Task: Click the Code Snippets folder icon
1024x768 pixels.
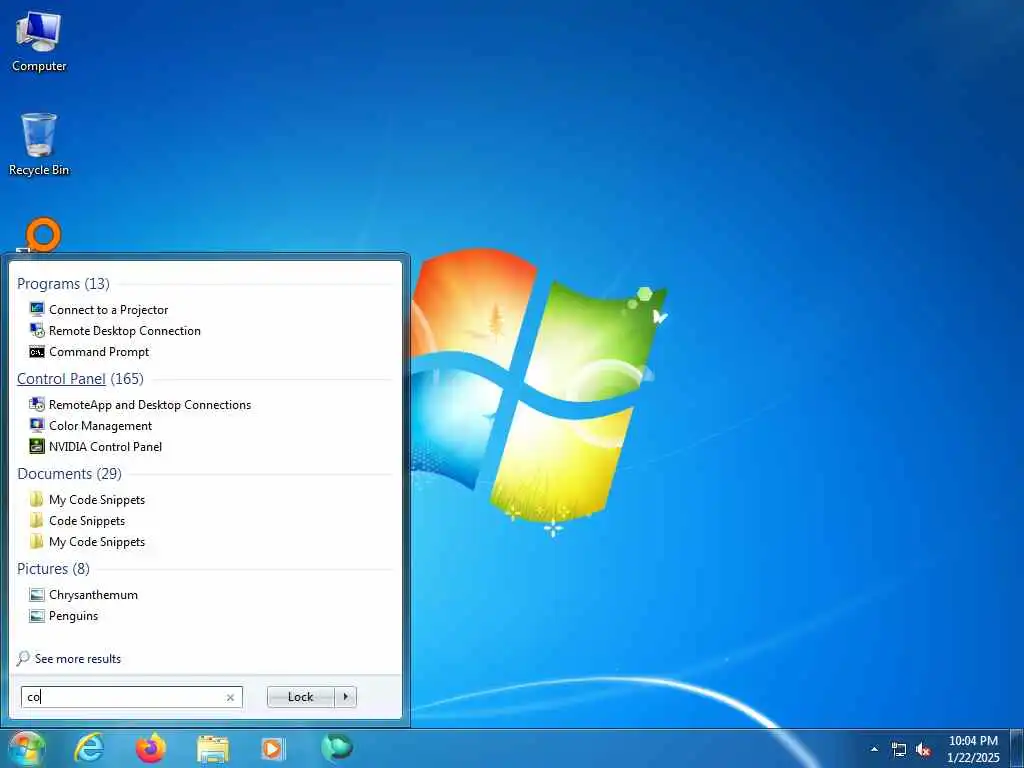Action: (37, 520)
